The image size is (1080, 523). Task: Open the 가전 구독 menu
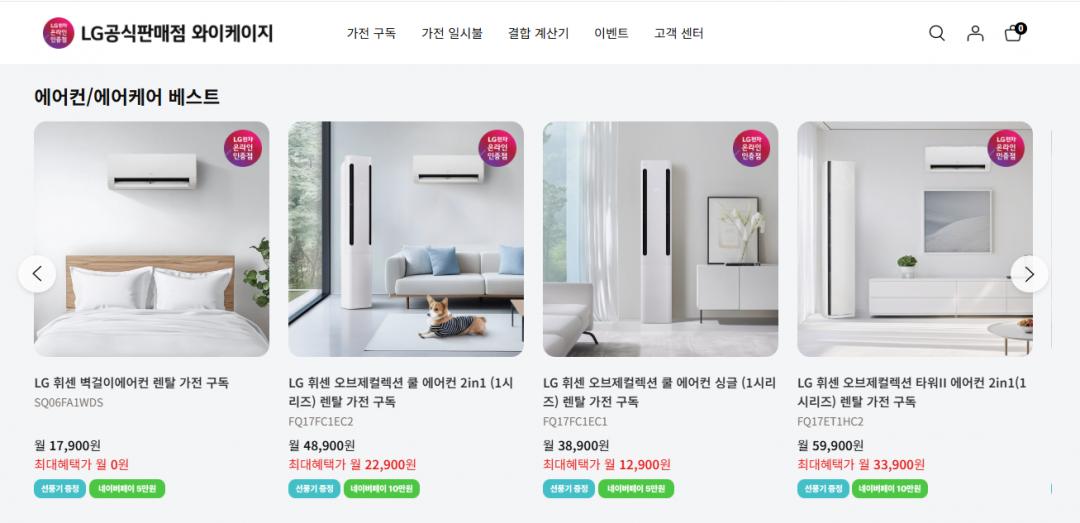[371, 33]
